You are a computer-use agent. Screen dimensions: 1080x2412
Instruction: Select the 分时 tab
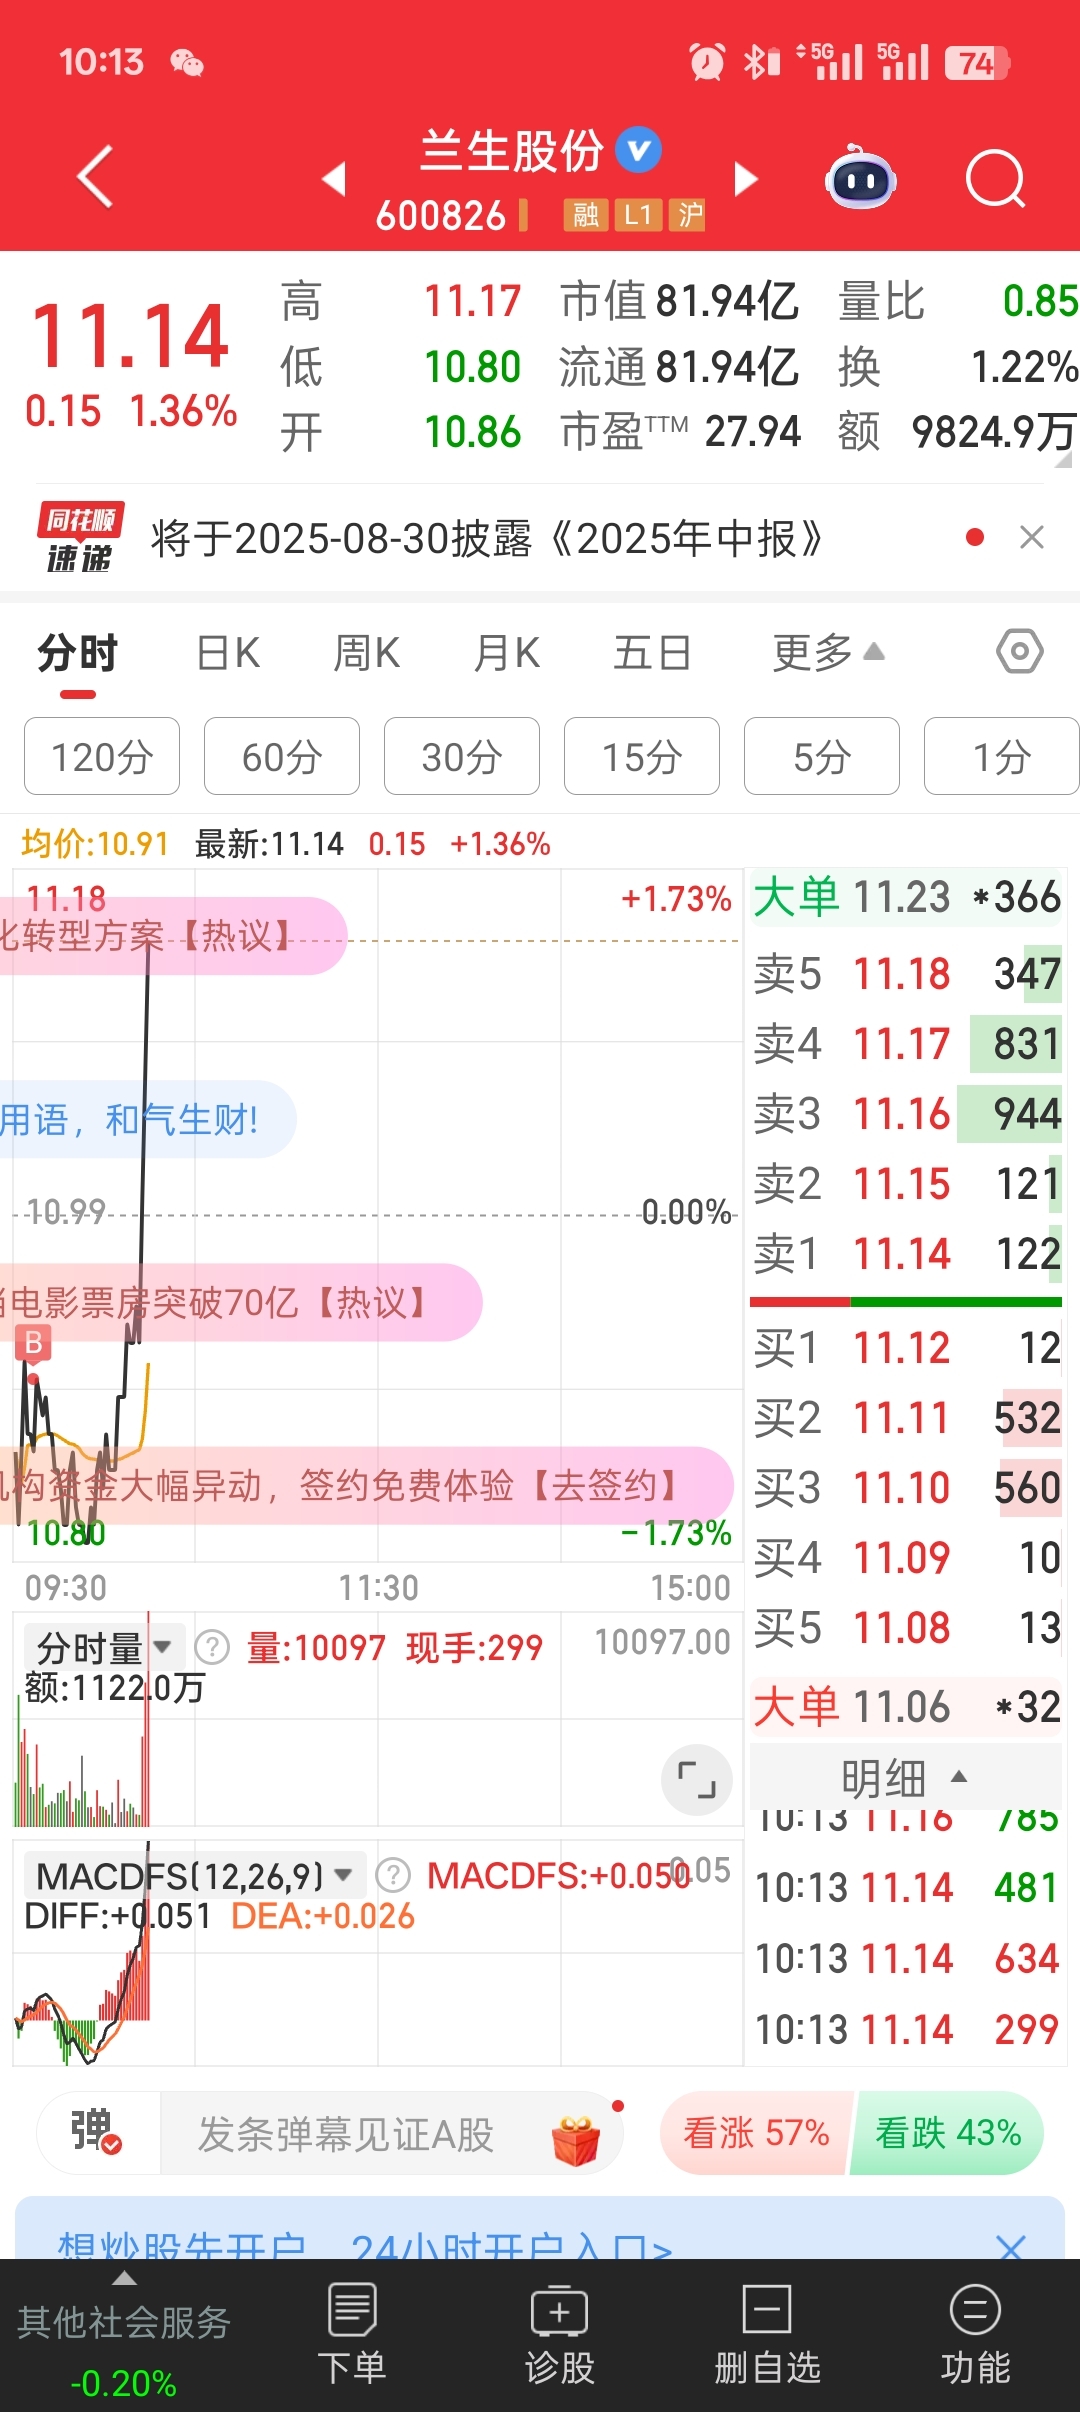[78, 653]
